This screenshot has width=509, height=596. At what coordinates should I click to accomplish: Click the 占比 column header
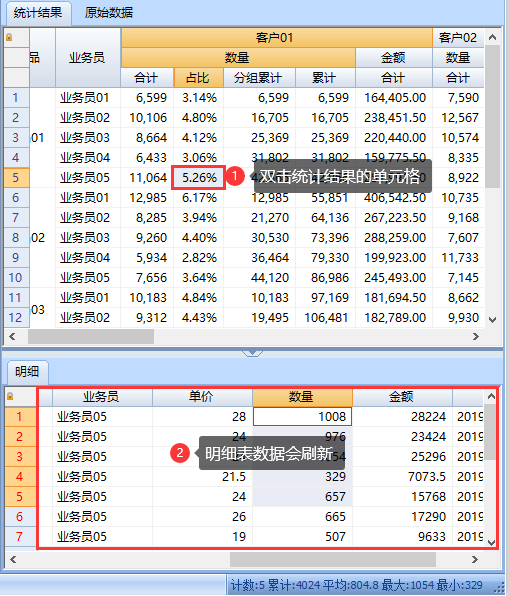pyautogui.click(x=198, y=78)
